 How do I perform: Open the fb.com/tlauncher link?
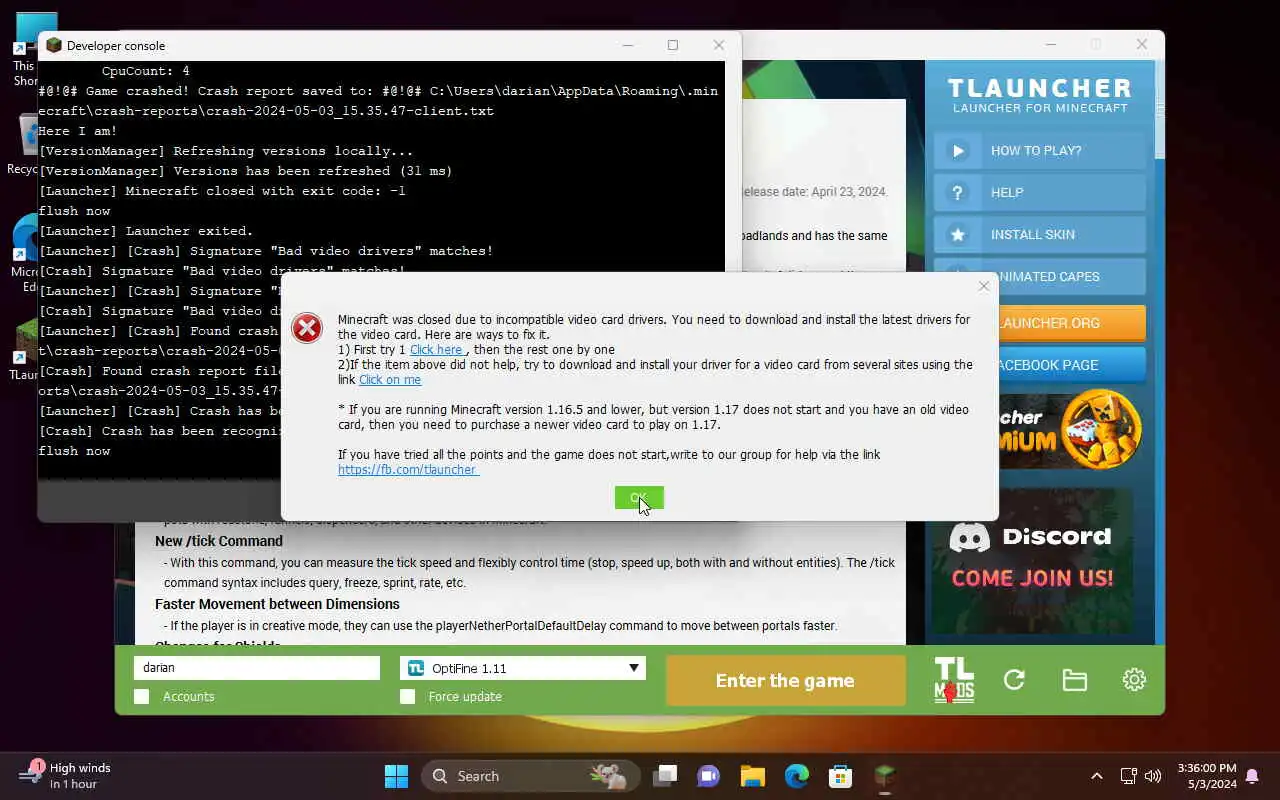408,470
